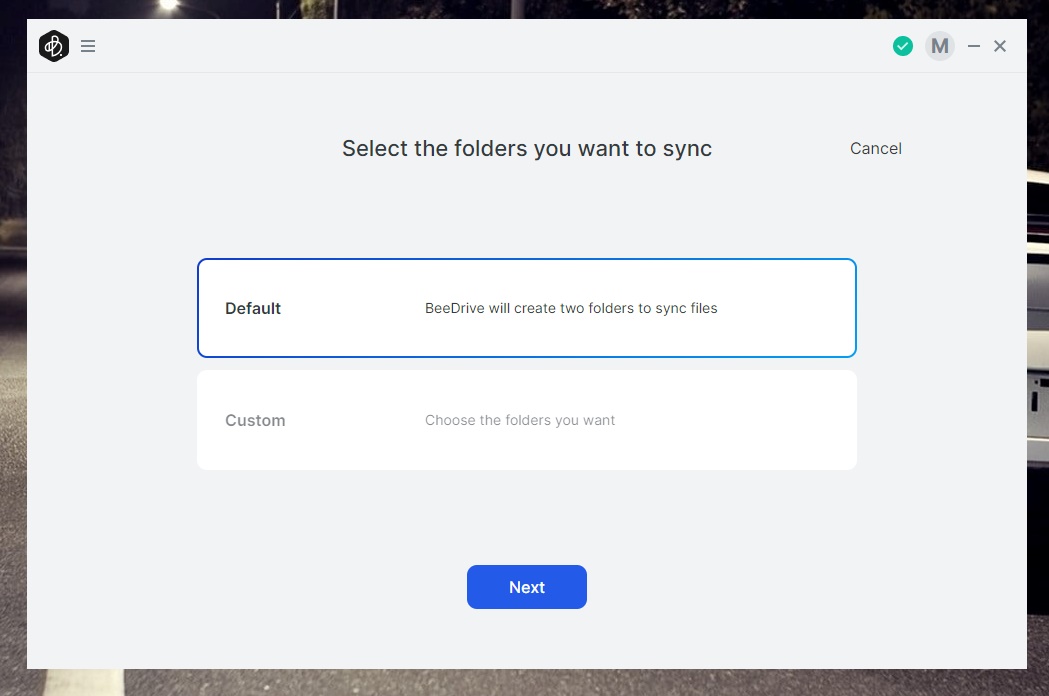Viewport: 1049px width, 696px height.
Task: Select the Default sync option card
Action: (x=527, y=308)
